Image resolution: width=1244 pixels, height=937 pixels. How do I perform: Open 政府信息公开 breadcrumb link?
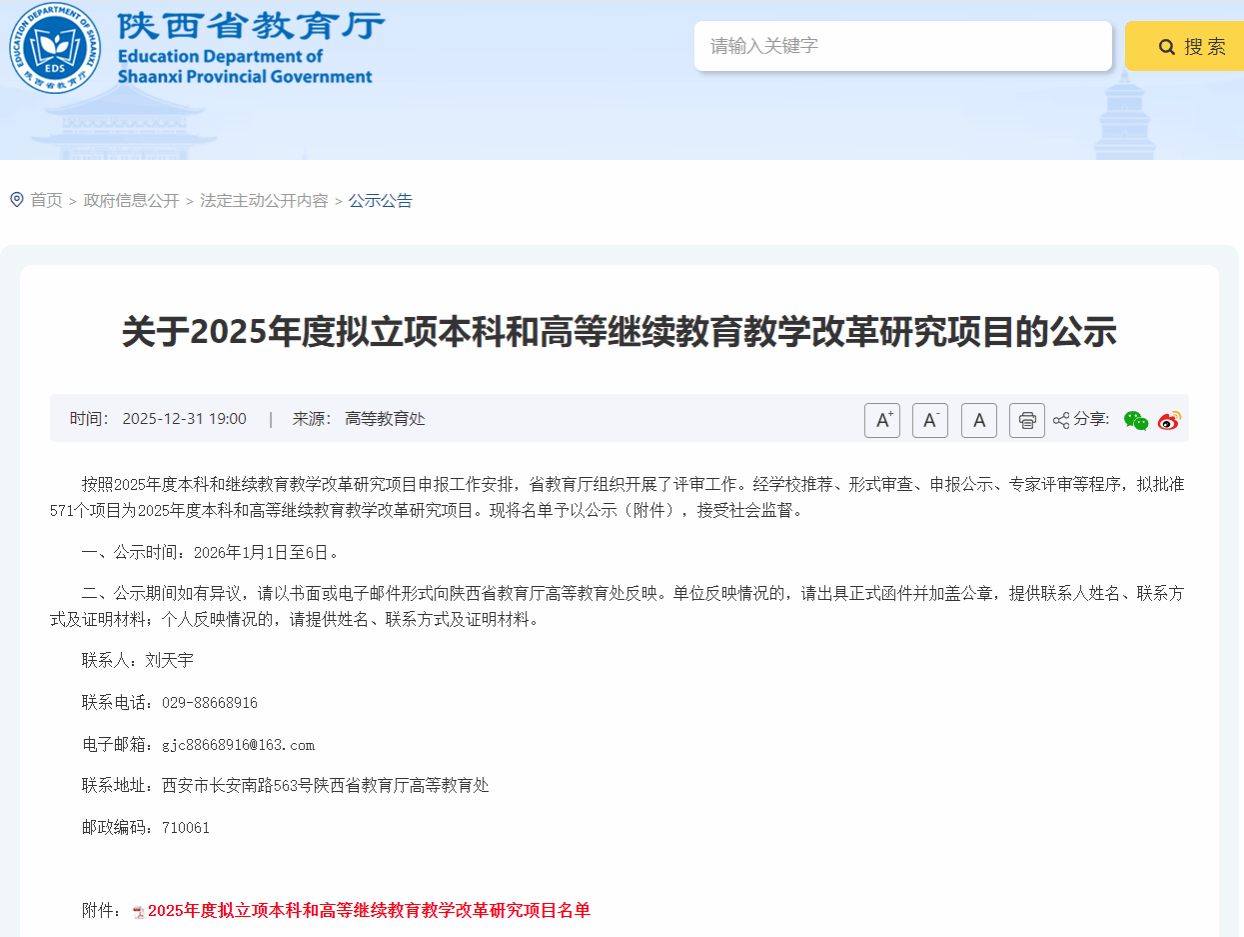(131, 200)
